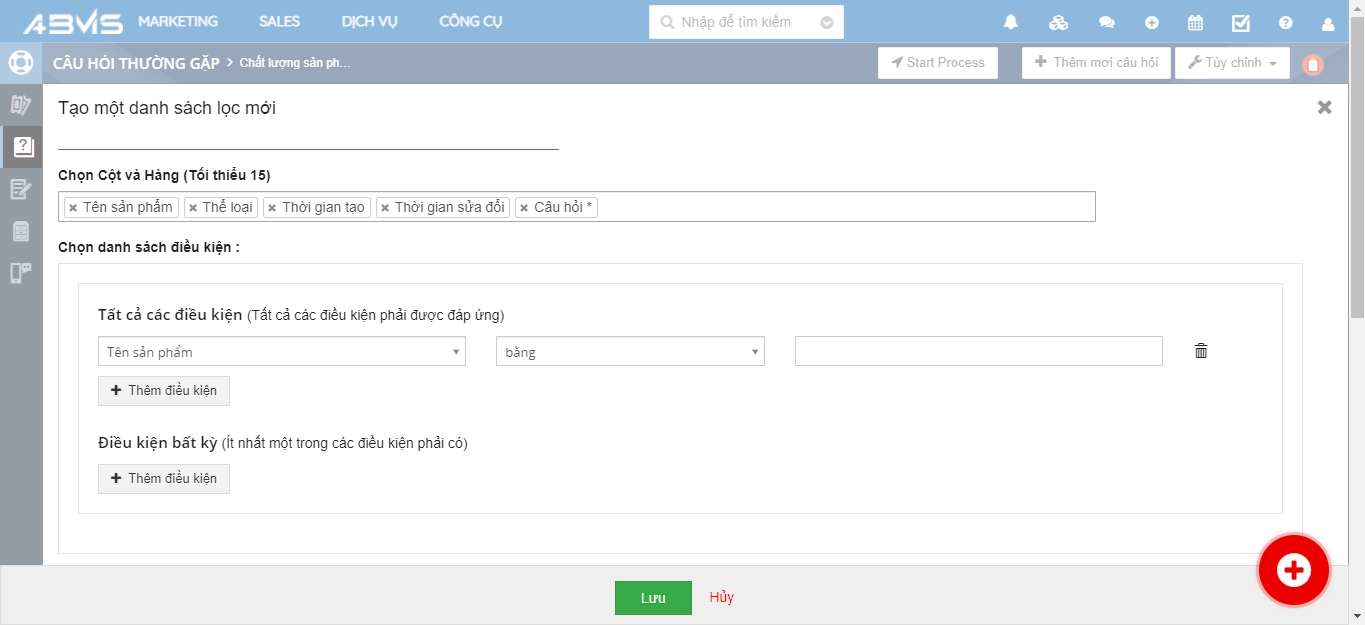Remove the 'Thể loại' column tag
This screenshot has width=1365, height=625.
tap(193, 208)
